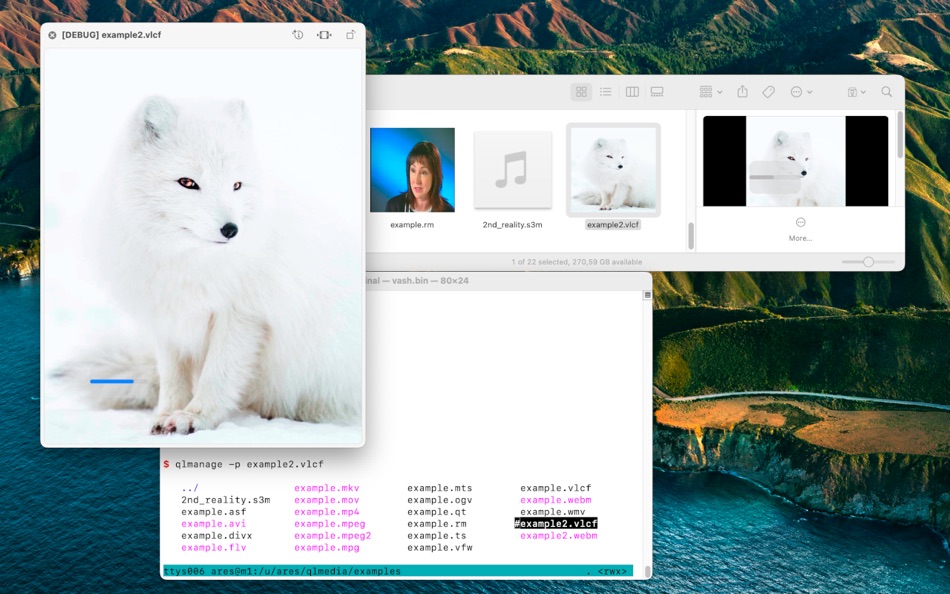This screenshot has height=594, width=950.
Task: Adjust the icon size slider in Finder
Action: (868, 262)
